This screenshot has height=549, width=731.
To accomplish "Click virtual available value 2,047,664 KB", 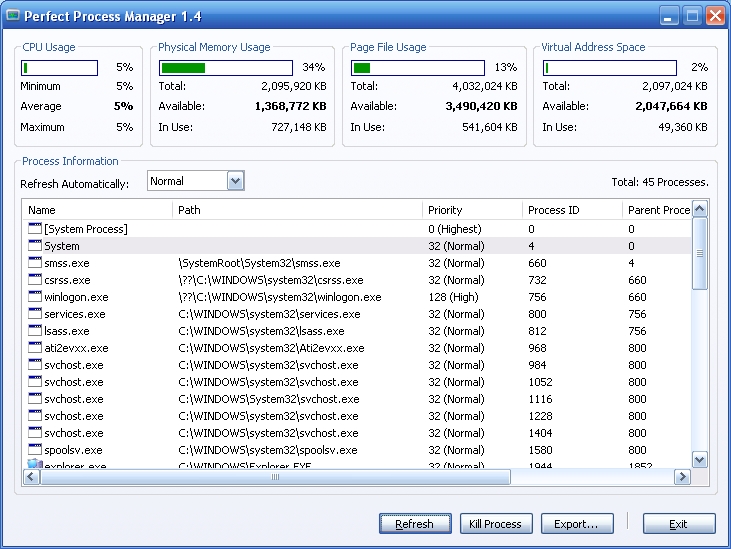I will [x=671, y=106].
